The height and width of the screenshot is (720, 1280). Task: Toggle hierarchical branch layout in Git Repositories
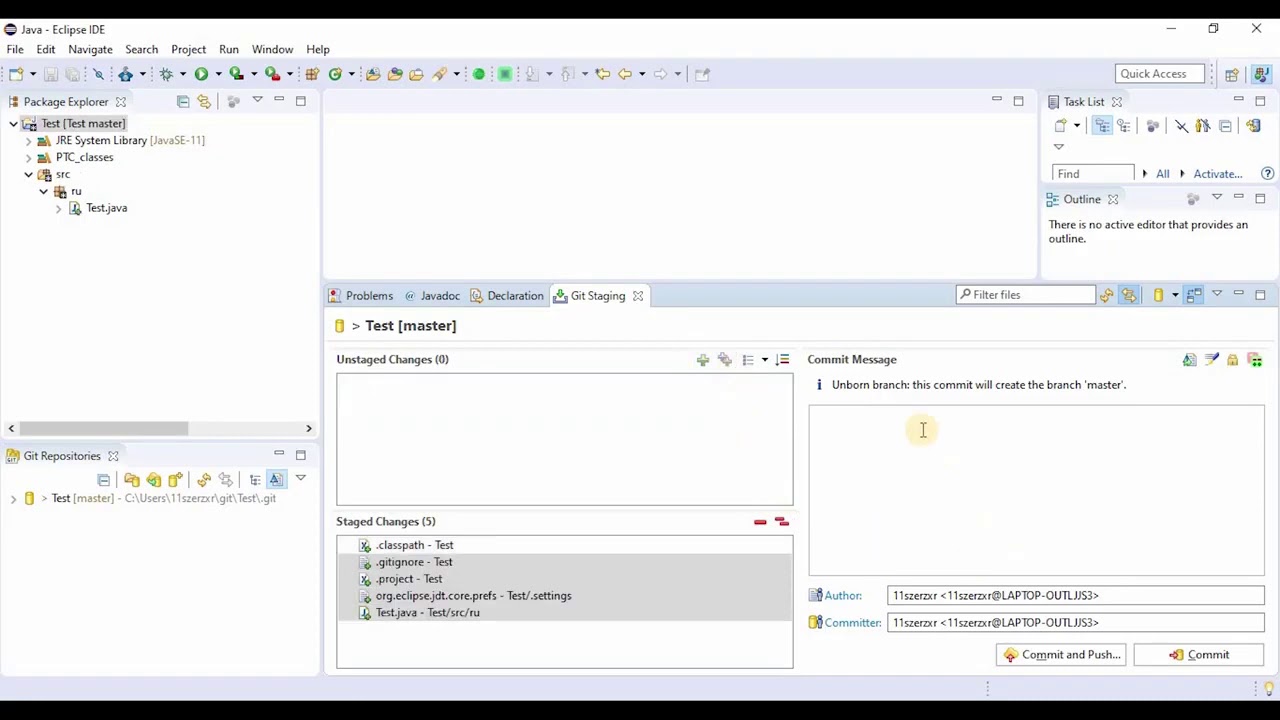255,480
